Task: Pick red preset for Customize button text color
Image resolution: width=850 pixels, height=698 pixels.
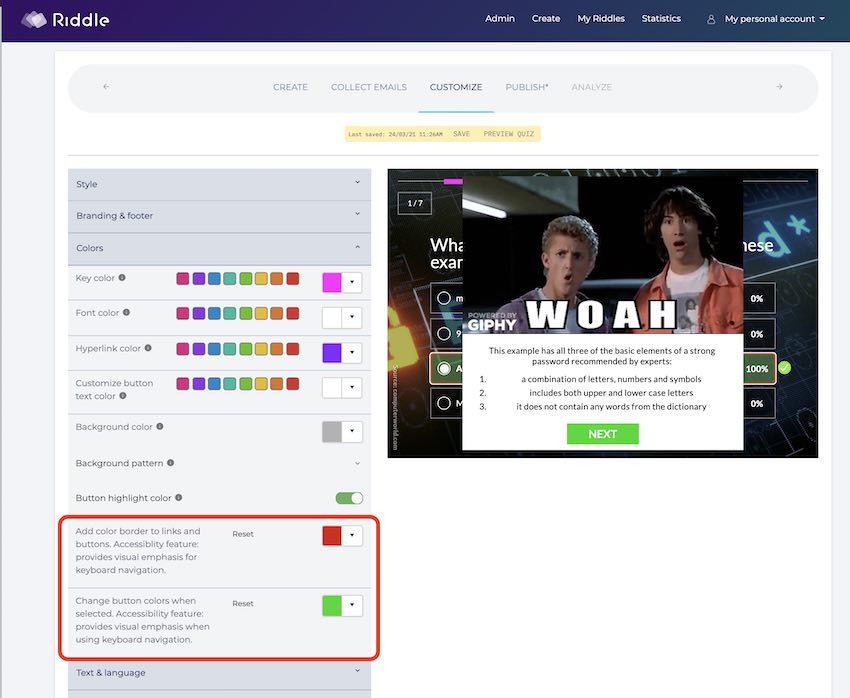Action: coord(293,384)
